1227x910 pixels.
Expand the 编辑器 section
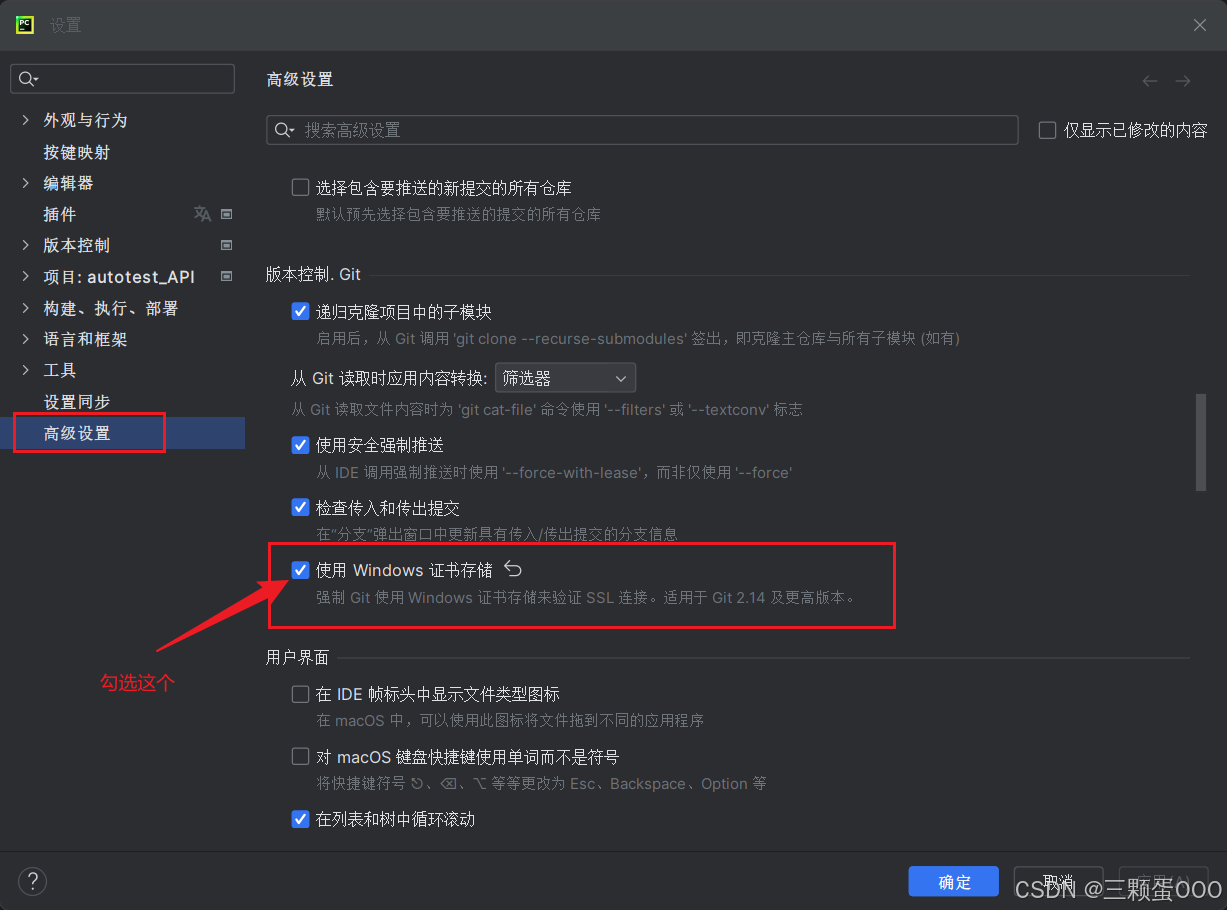click(24, 182)
